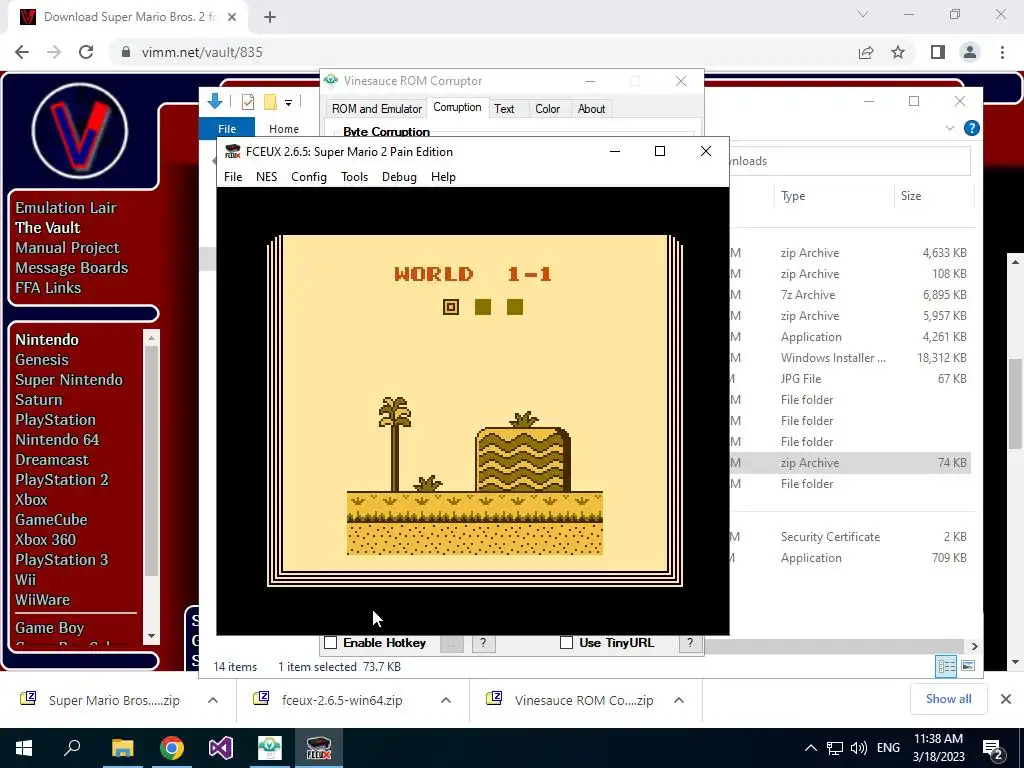Open Chrome profile avatar

(970, 52)
